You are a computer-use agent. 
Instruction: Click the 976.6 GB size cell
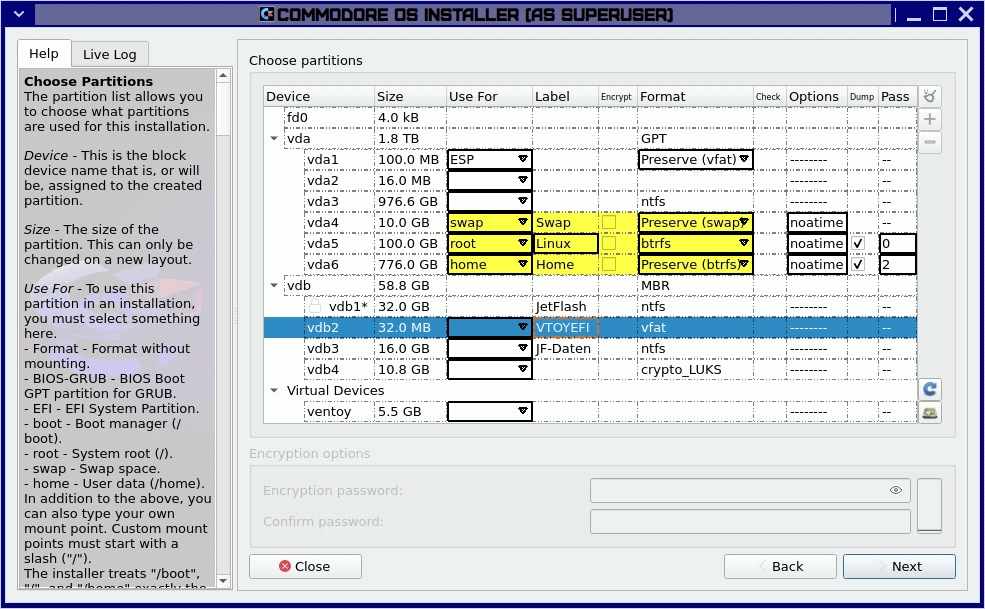click(408, 202)
